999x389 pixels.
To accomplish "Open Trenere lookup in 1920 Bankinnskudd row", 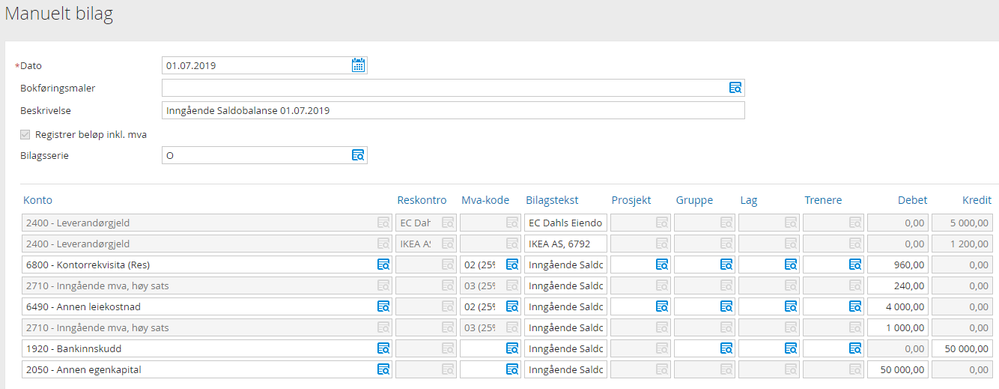I will pos(855,348).
